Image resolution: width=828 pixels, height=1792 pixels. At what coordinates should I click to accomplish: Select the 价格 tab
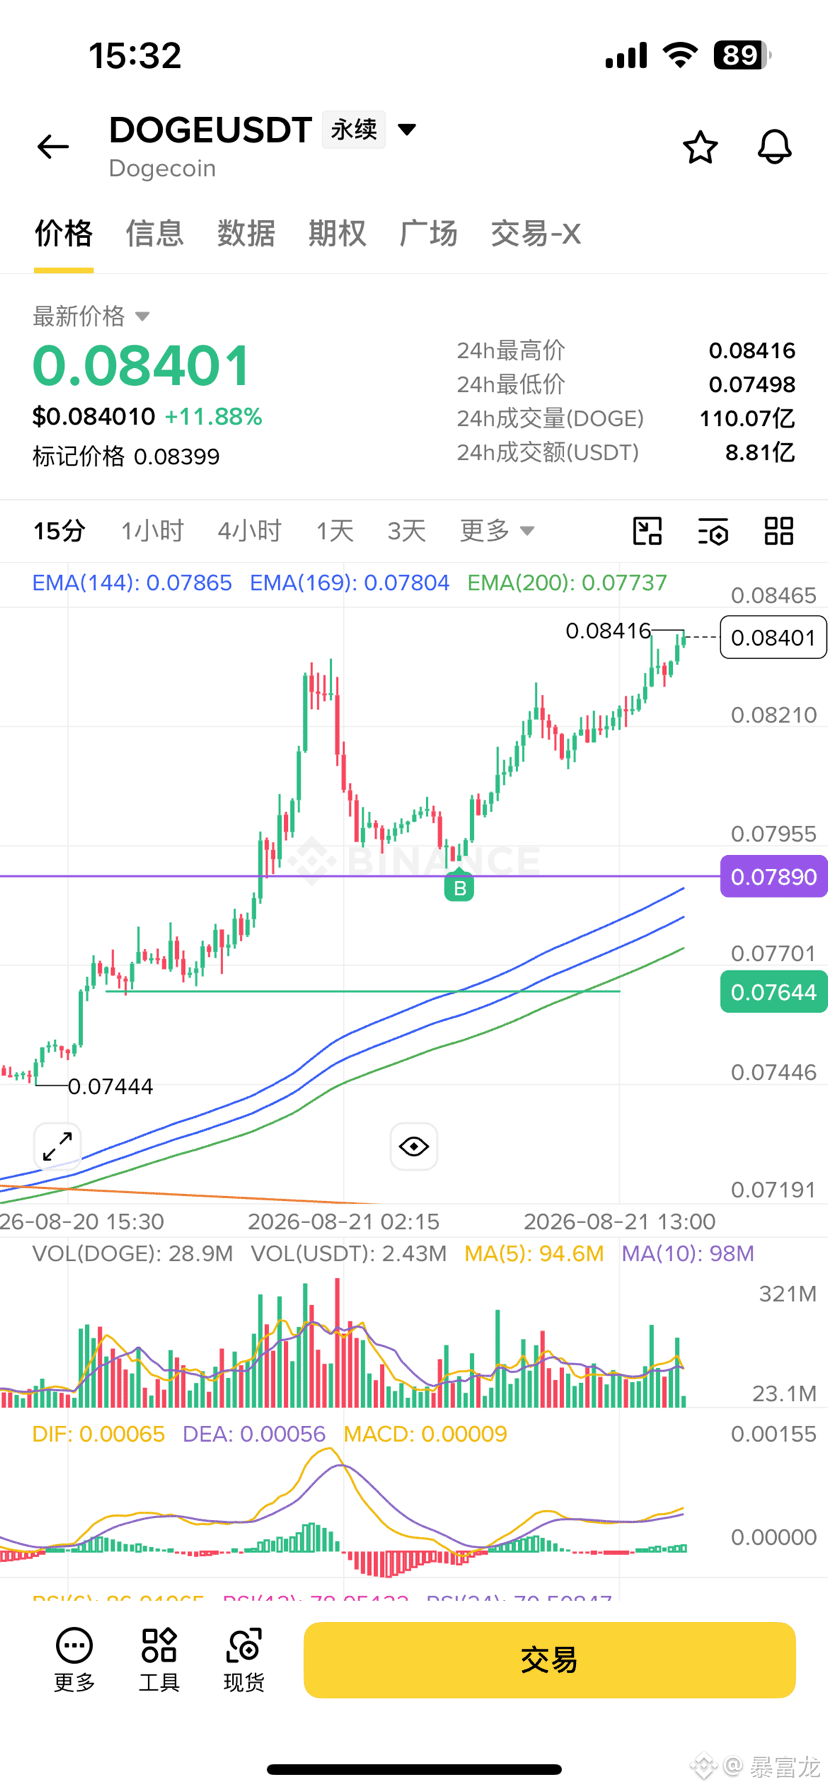click(64, 233)
